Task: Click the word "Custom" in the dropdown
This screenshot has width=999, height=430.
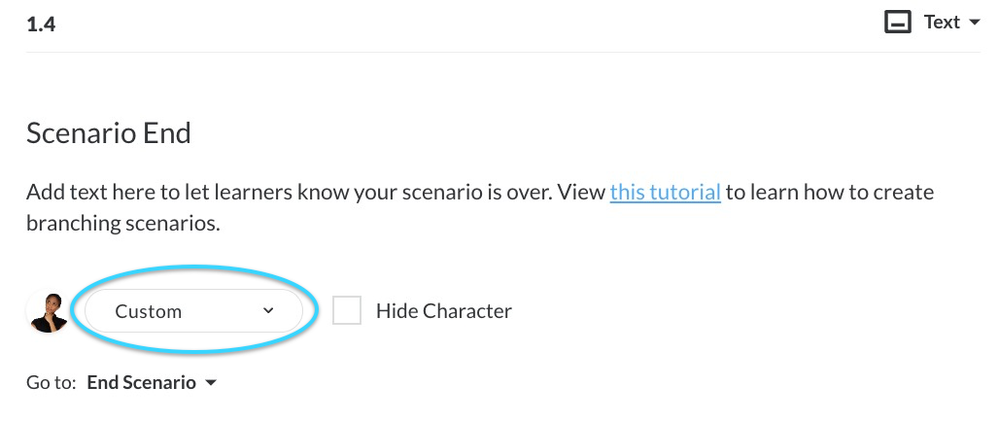Action: tap(148, 311)
